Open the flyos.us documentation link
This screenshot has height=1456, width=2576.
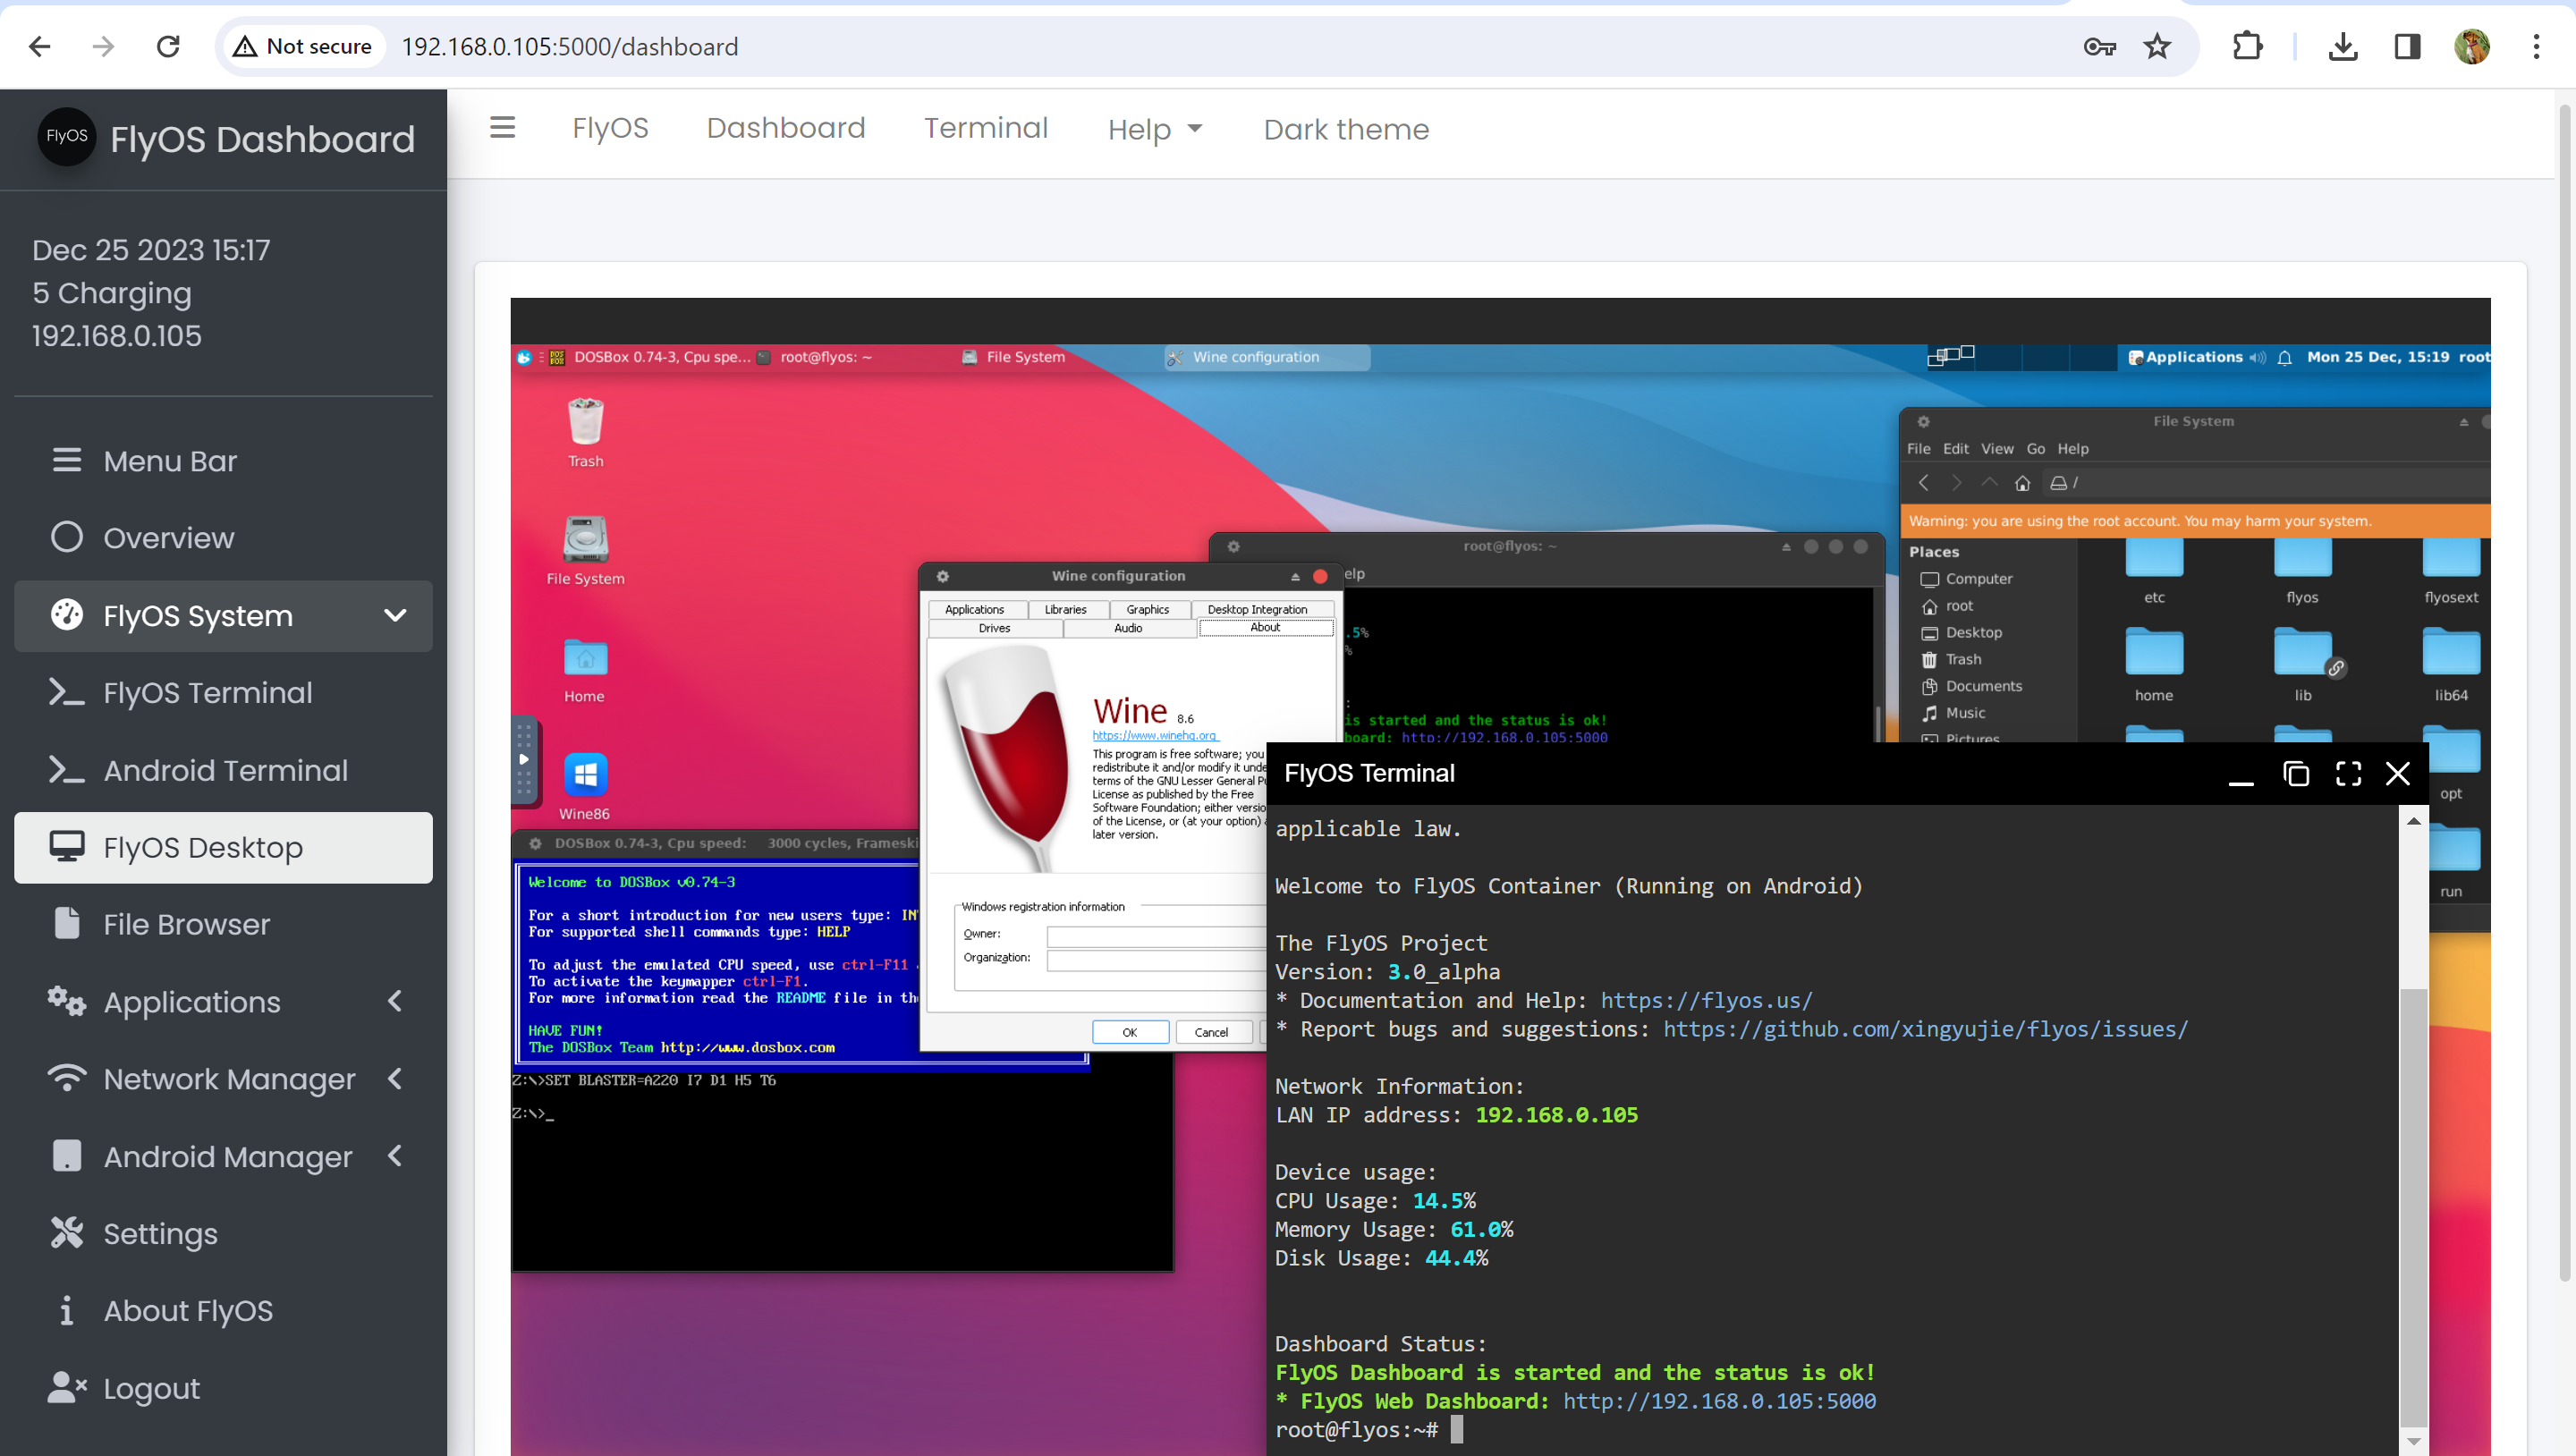point(1705,1000)
